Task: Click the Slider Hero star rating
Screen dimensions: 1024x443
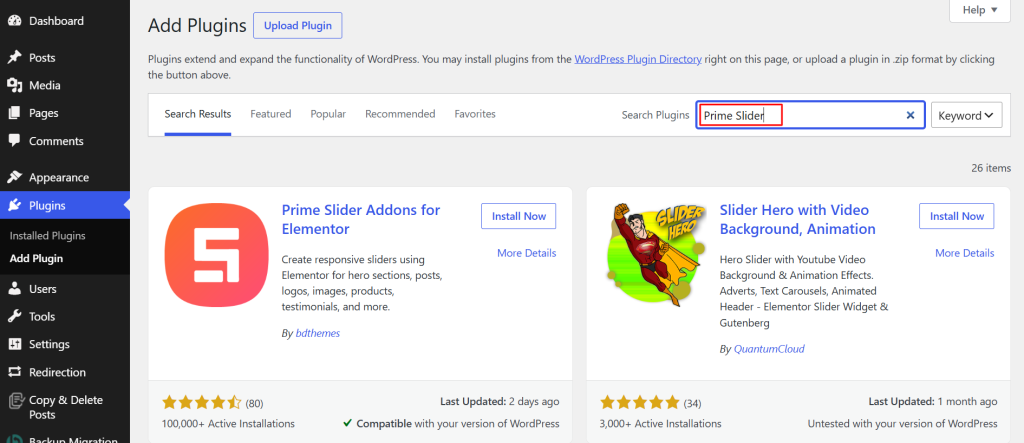Action: coord(640,402)
